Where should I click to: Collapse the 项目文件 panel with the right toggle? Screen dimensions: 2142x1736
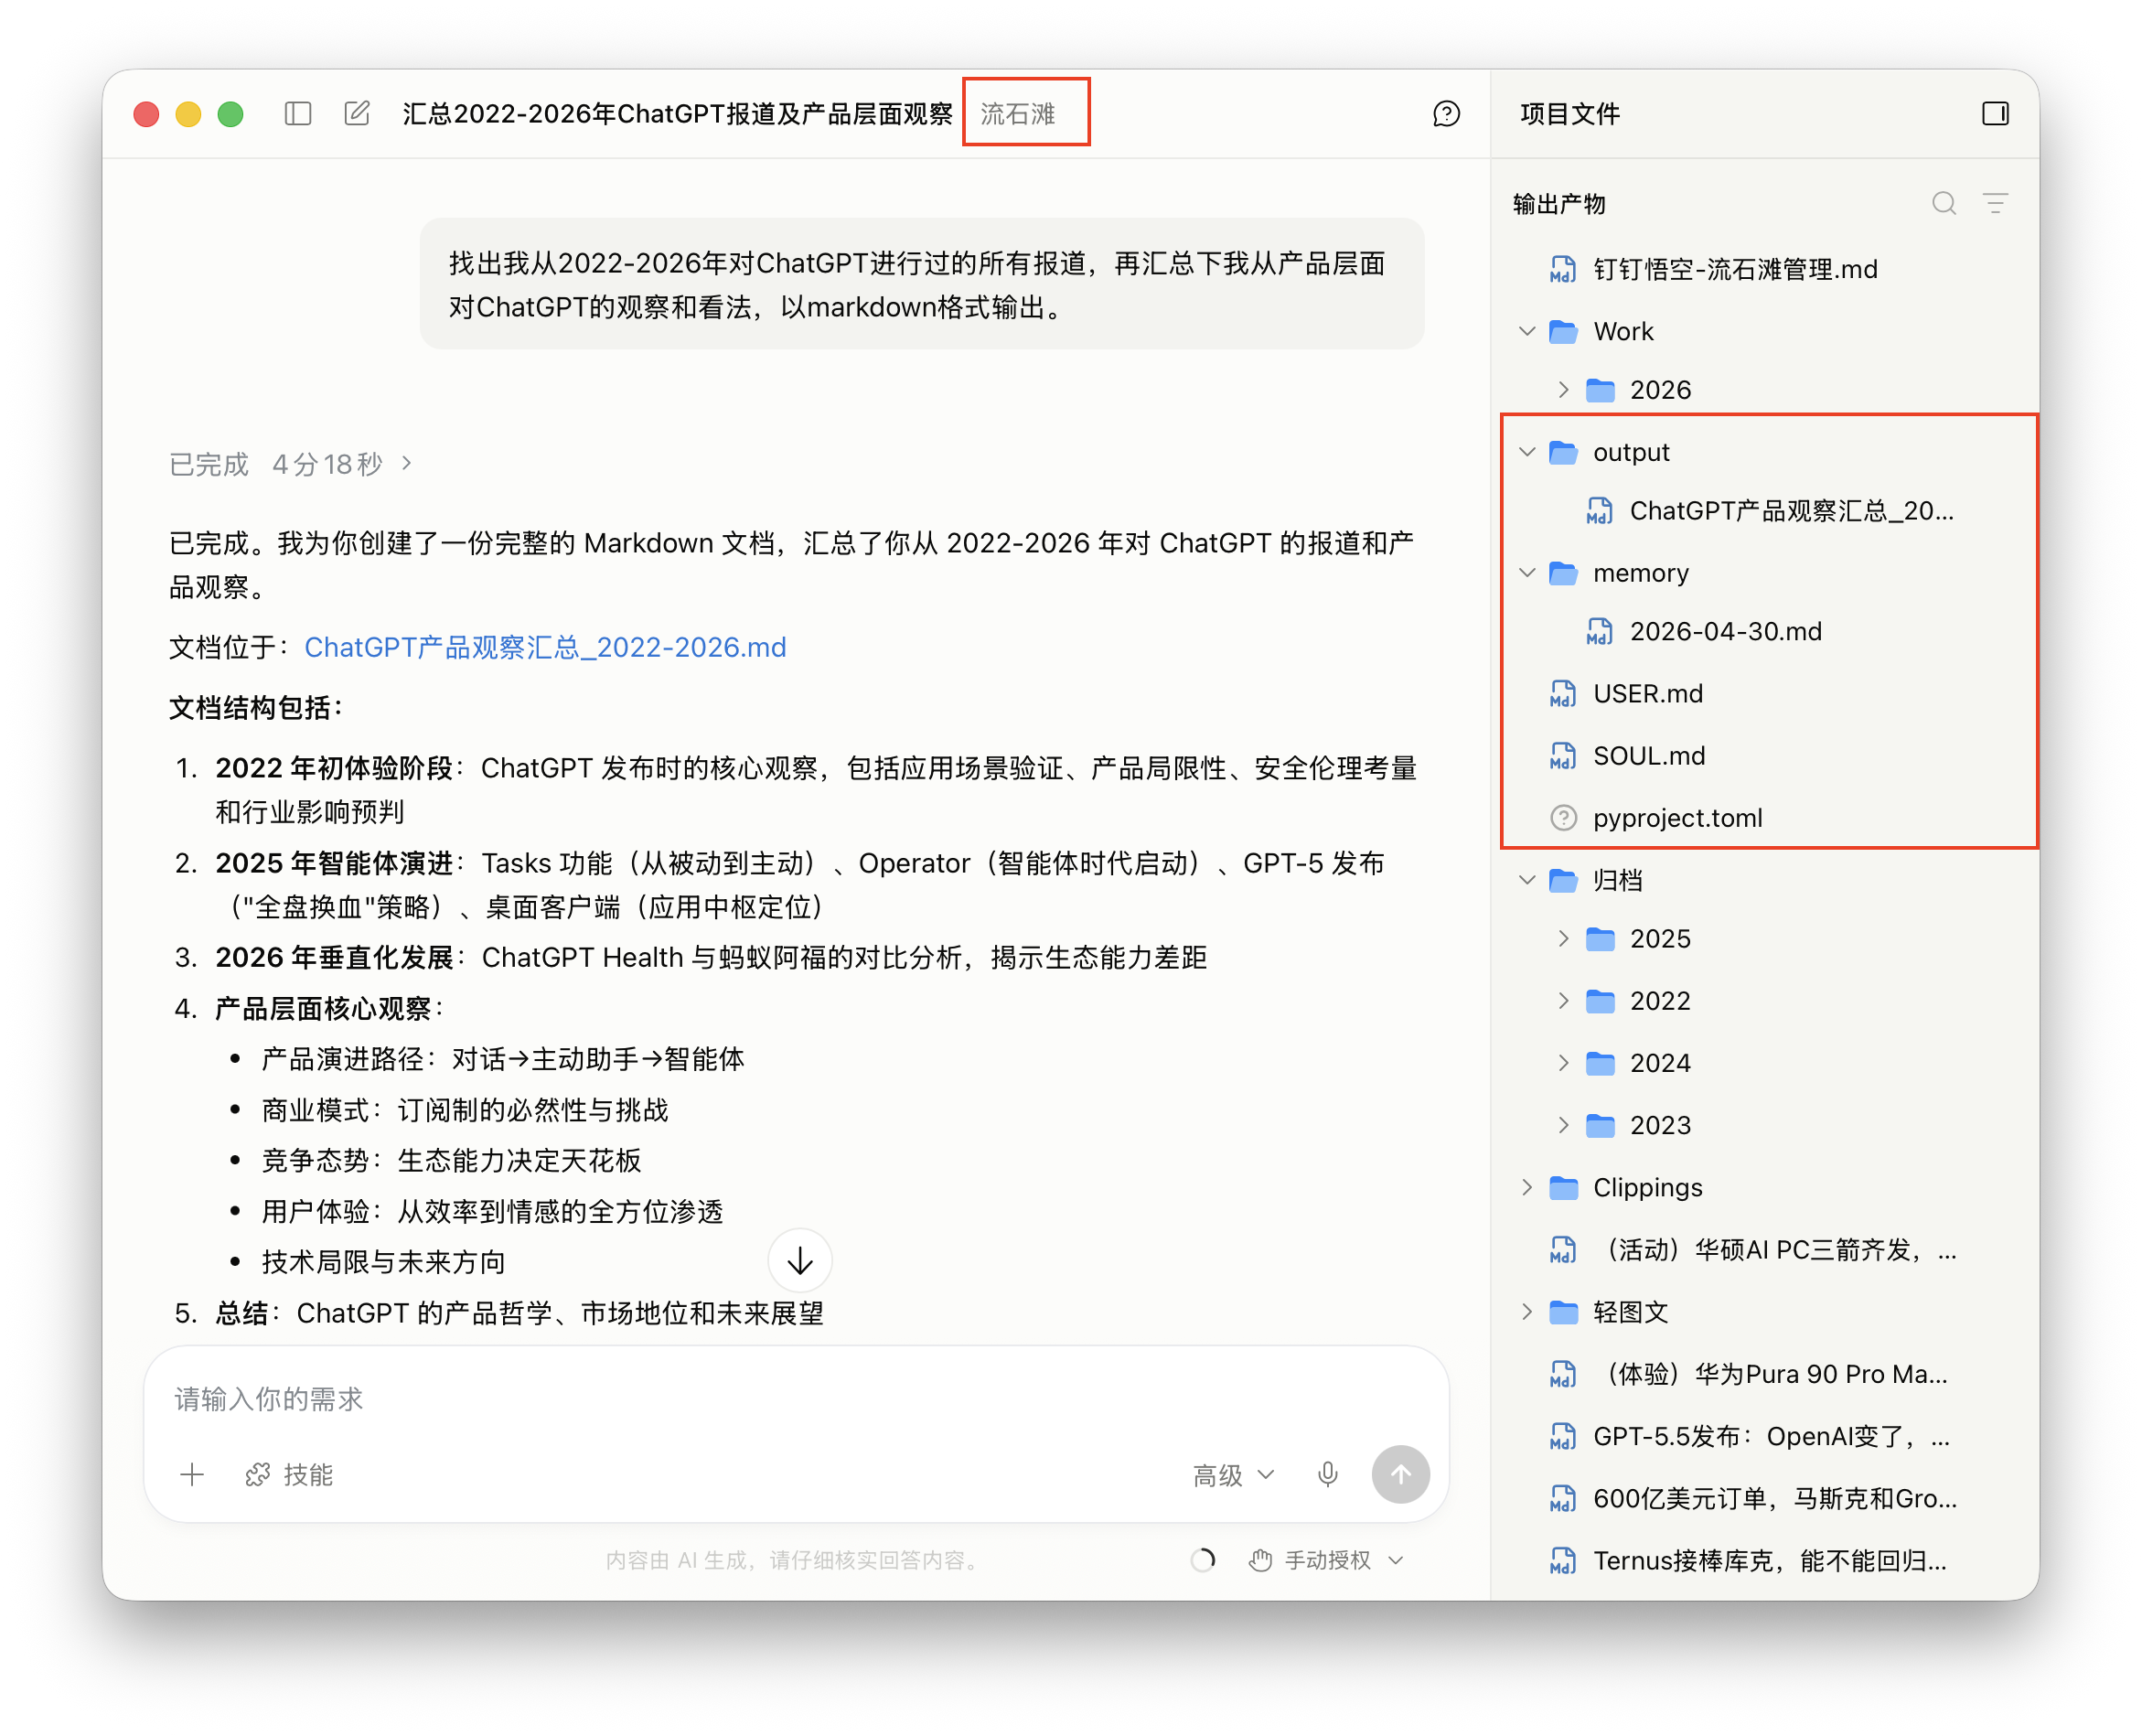point(1995,113)
